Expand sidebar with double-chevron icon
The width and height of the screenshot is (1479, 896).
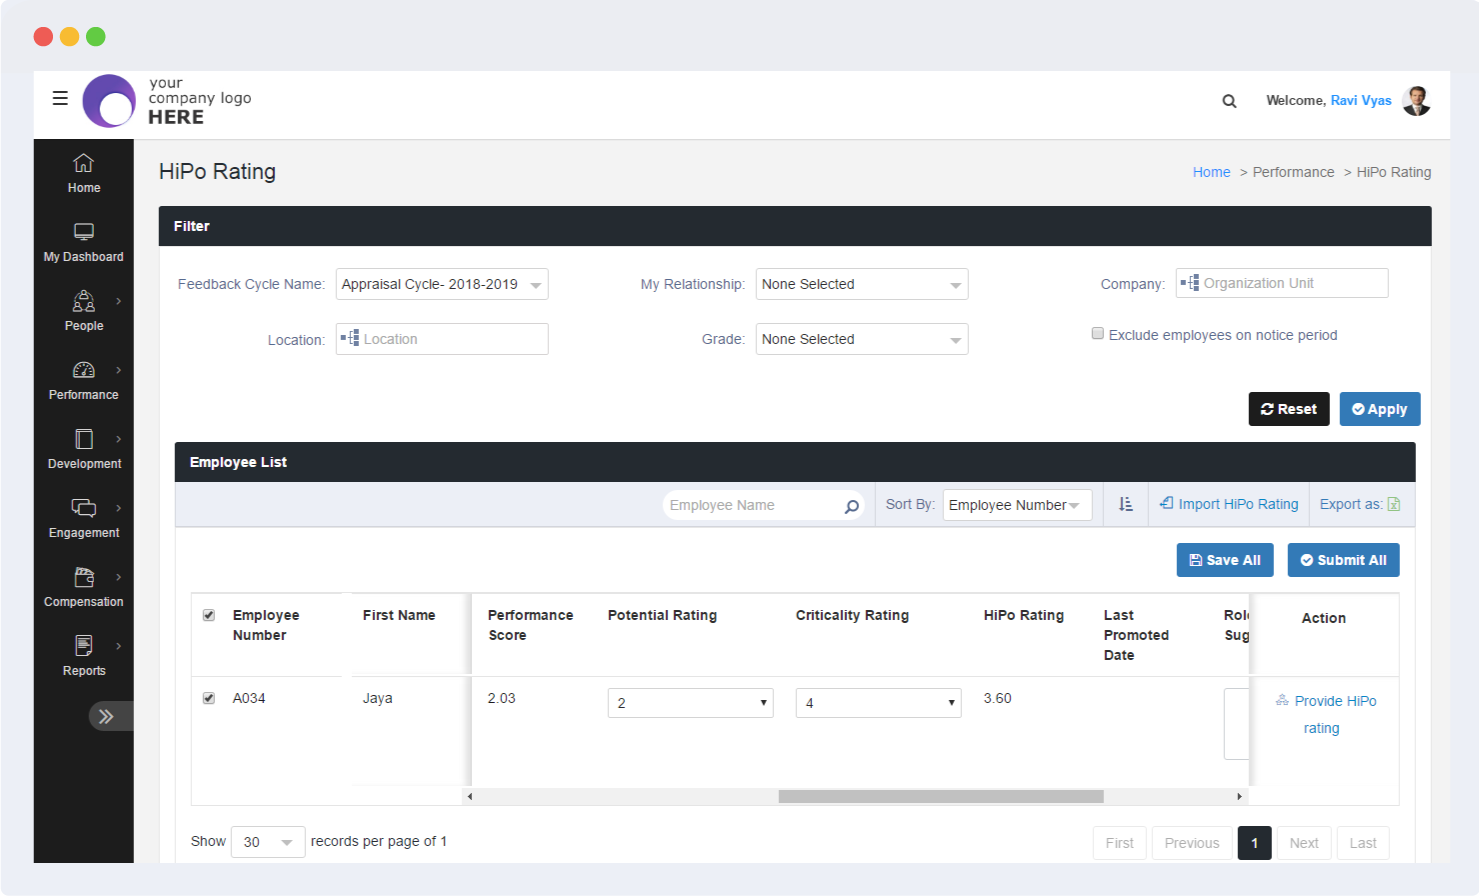click(106, 716)
